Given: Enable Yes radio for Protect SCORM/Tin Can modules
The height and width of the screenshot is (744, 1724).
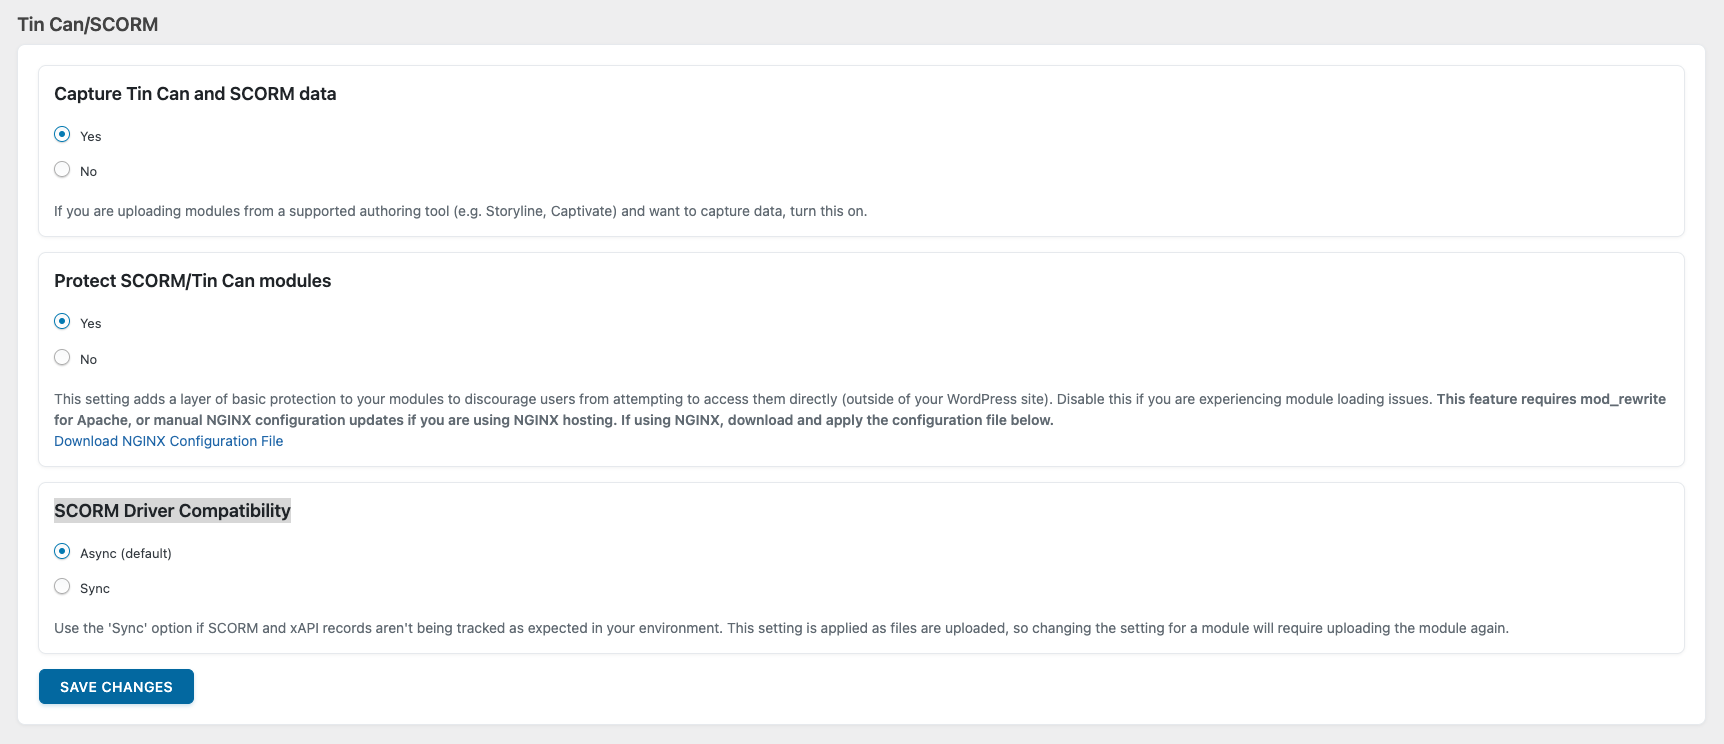Looking at the screenshot, I should coord(62,321).
